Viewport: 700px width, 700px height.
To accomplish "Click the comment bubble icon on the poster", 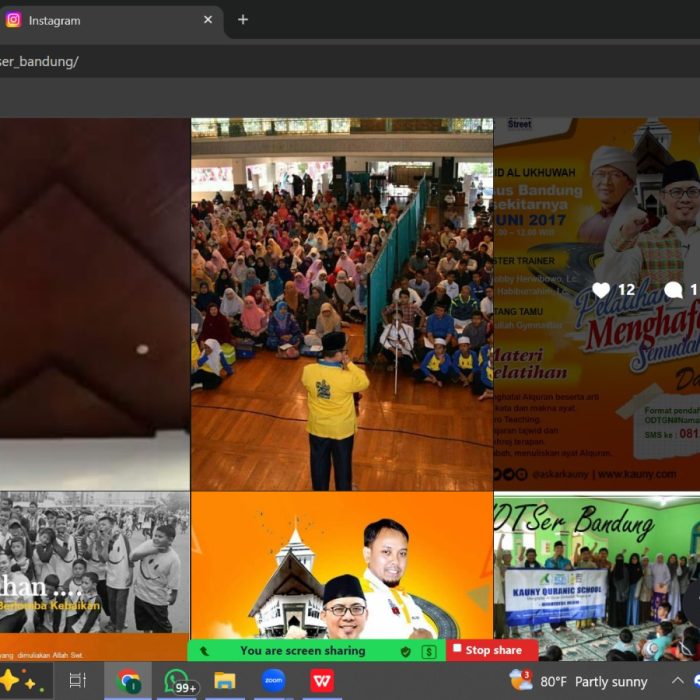I will tap(673, 290).
